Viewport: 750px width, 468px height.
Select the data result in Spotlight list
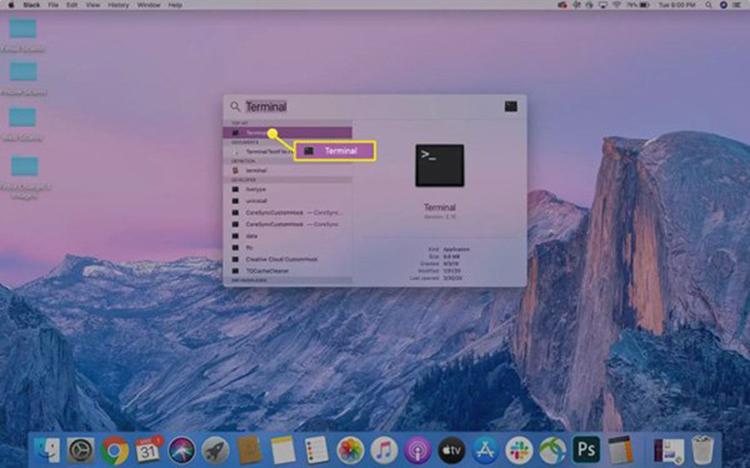pos(287,236)
